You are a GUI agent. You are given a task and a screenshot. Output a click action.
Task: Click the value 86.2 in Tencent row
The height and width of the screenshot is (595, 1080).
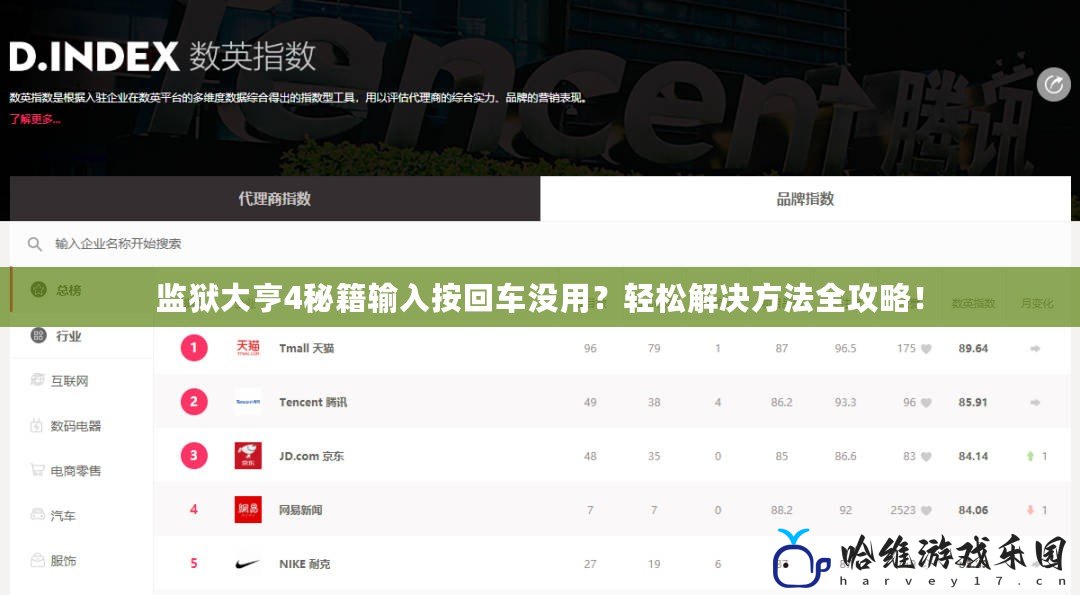(782, 402)
